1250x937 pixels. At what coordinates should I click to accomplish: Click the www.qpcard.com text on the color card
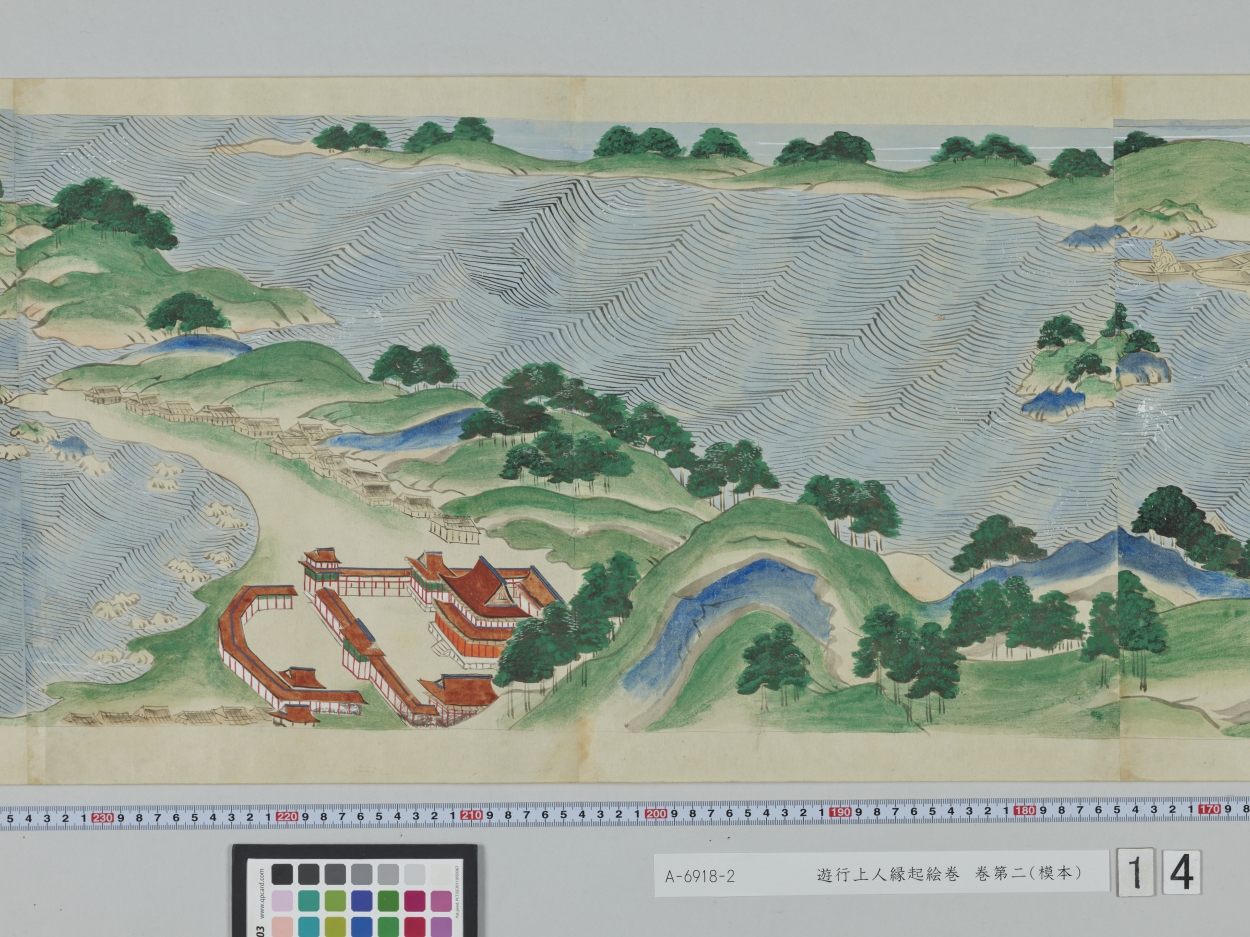point(262,893)
